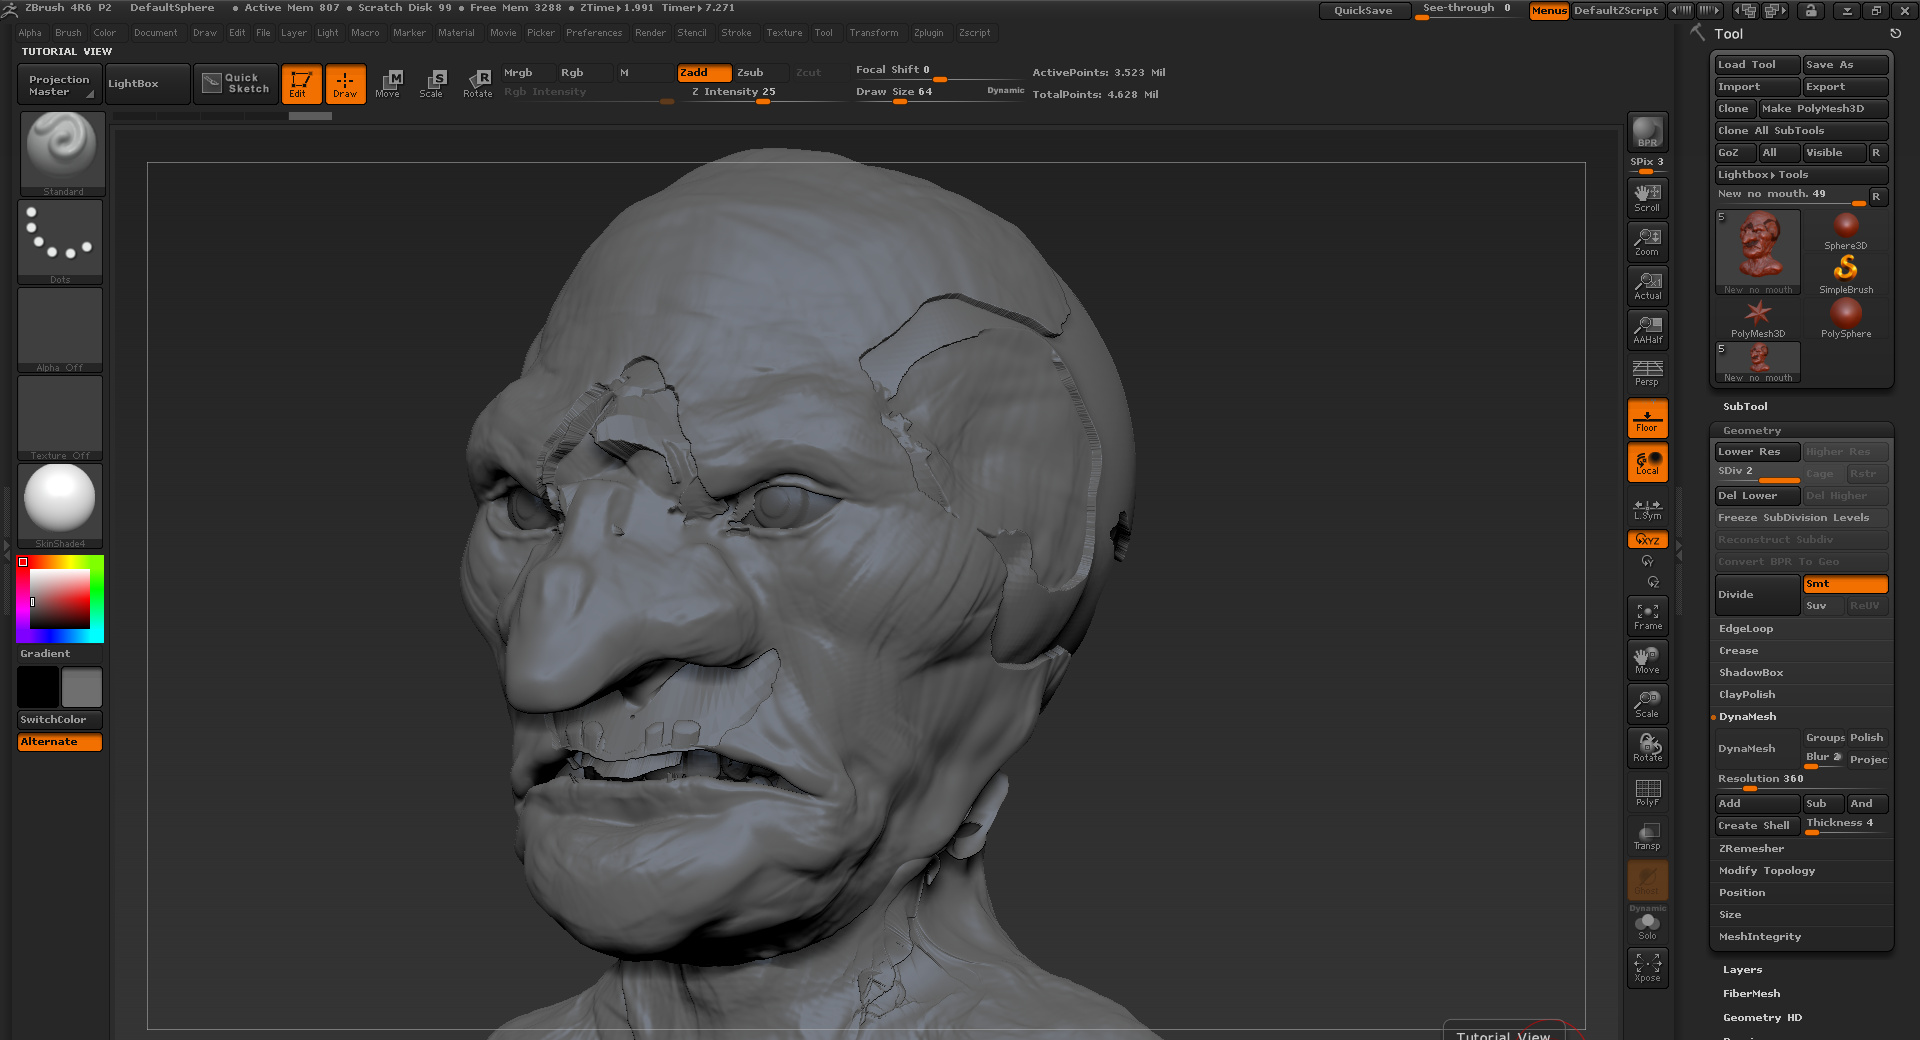Viewport: 1920px width, 1040px height.
Task: Set view to Actual size
Action: [x=1647, y=286]
